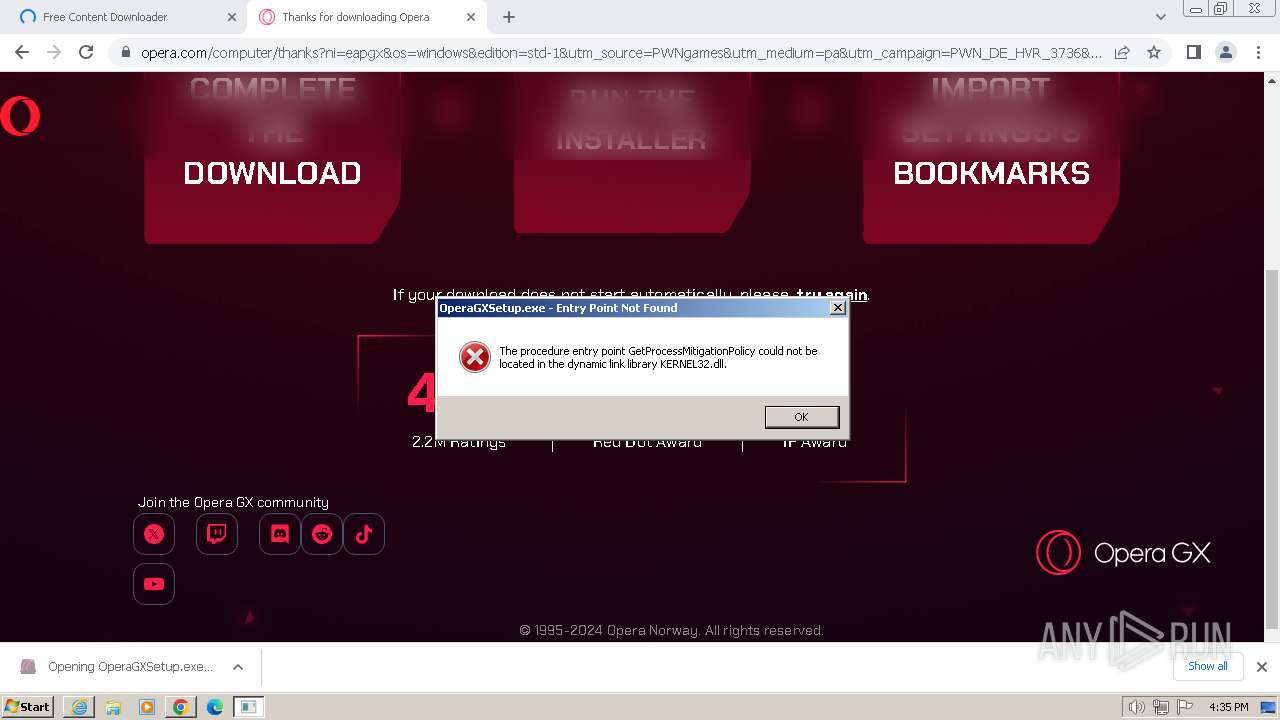This screenshot has height=720, width=1280.
Task: Click the RUN THE INSTALLER step card
Action: pos(632,152)
